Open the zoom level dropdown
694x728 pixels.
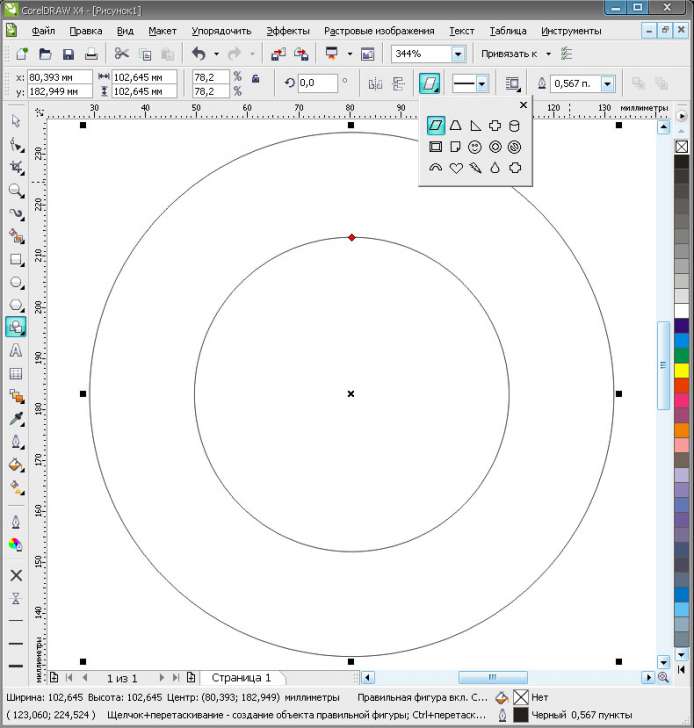pos(458,54)
